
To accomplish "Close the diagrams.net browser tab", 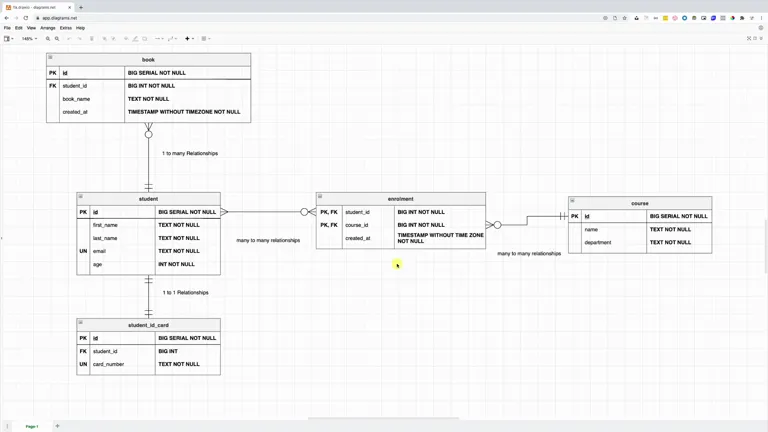I will click(69, 7).
